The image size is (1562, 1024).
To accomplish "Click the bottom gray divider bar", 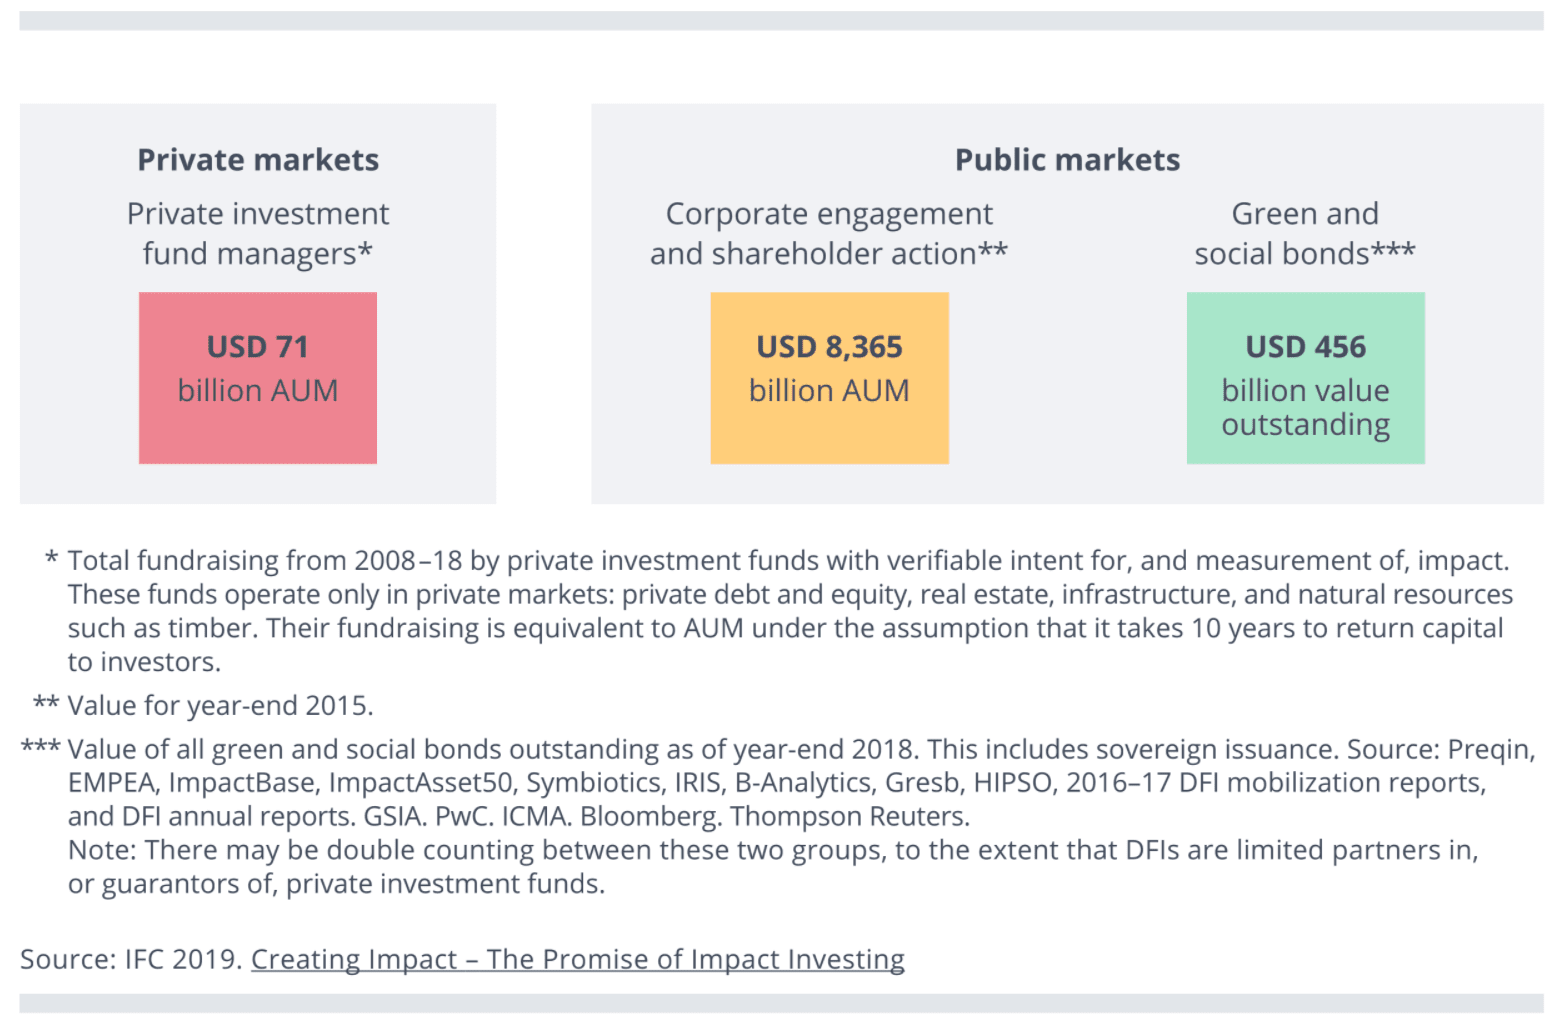I will click(781, 1003).
